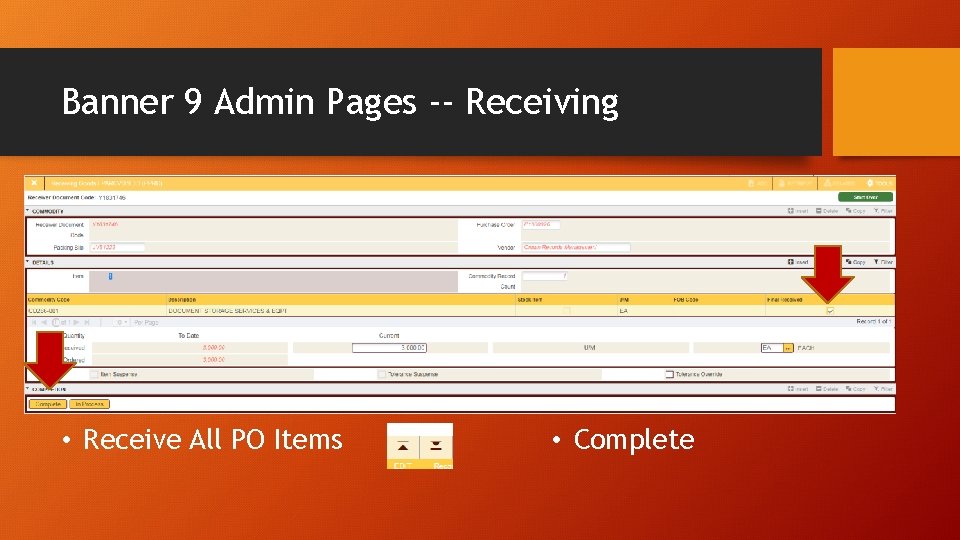Image resolution: width=960 pixels, height=540 pixels.
Task: Open the Related menu in header bar
Action: point(839,183)
